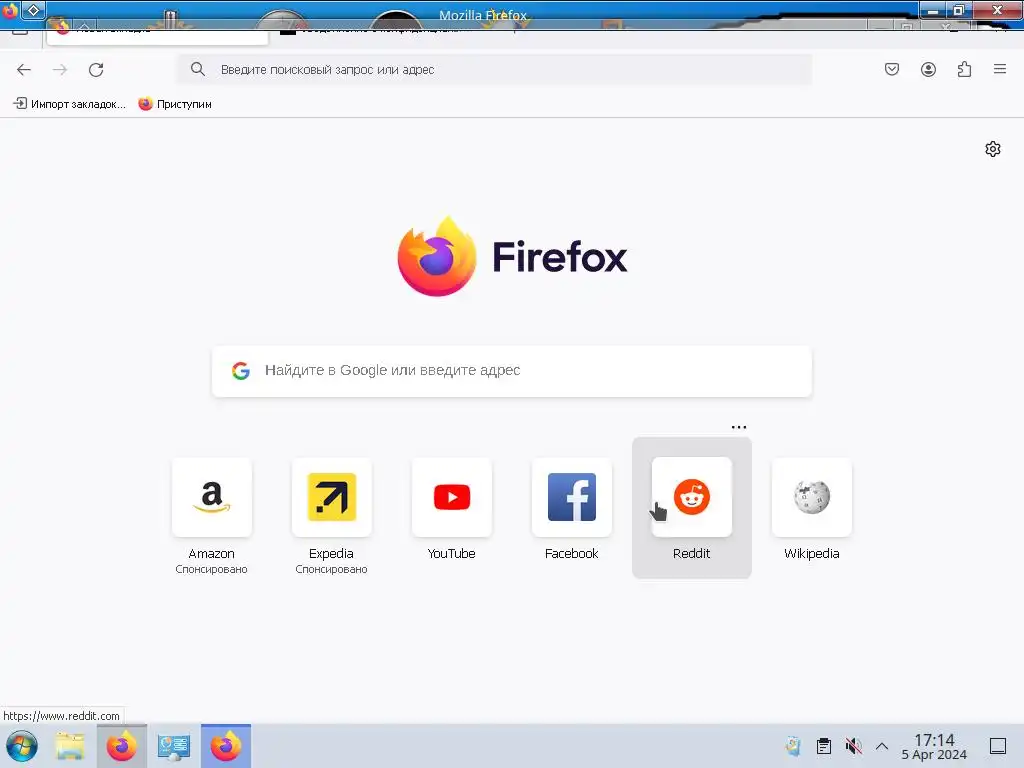Click the search magnifier in address bar

(198, 69)
